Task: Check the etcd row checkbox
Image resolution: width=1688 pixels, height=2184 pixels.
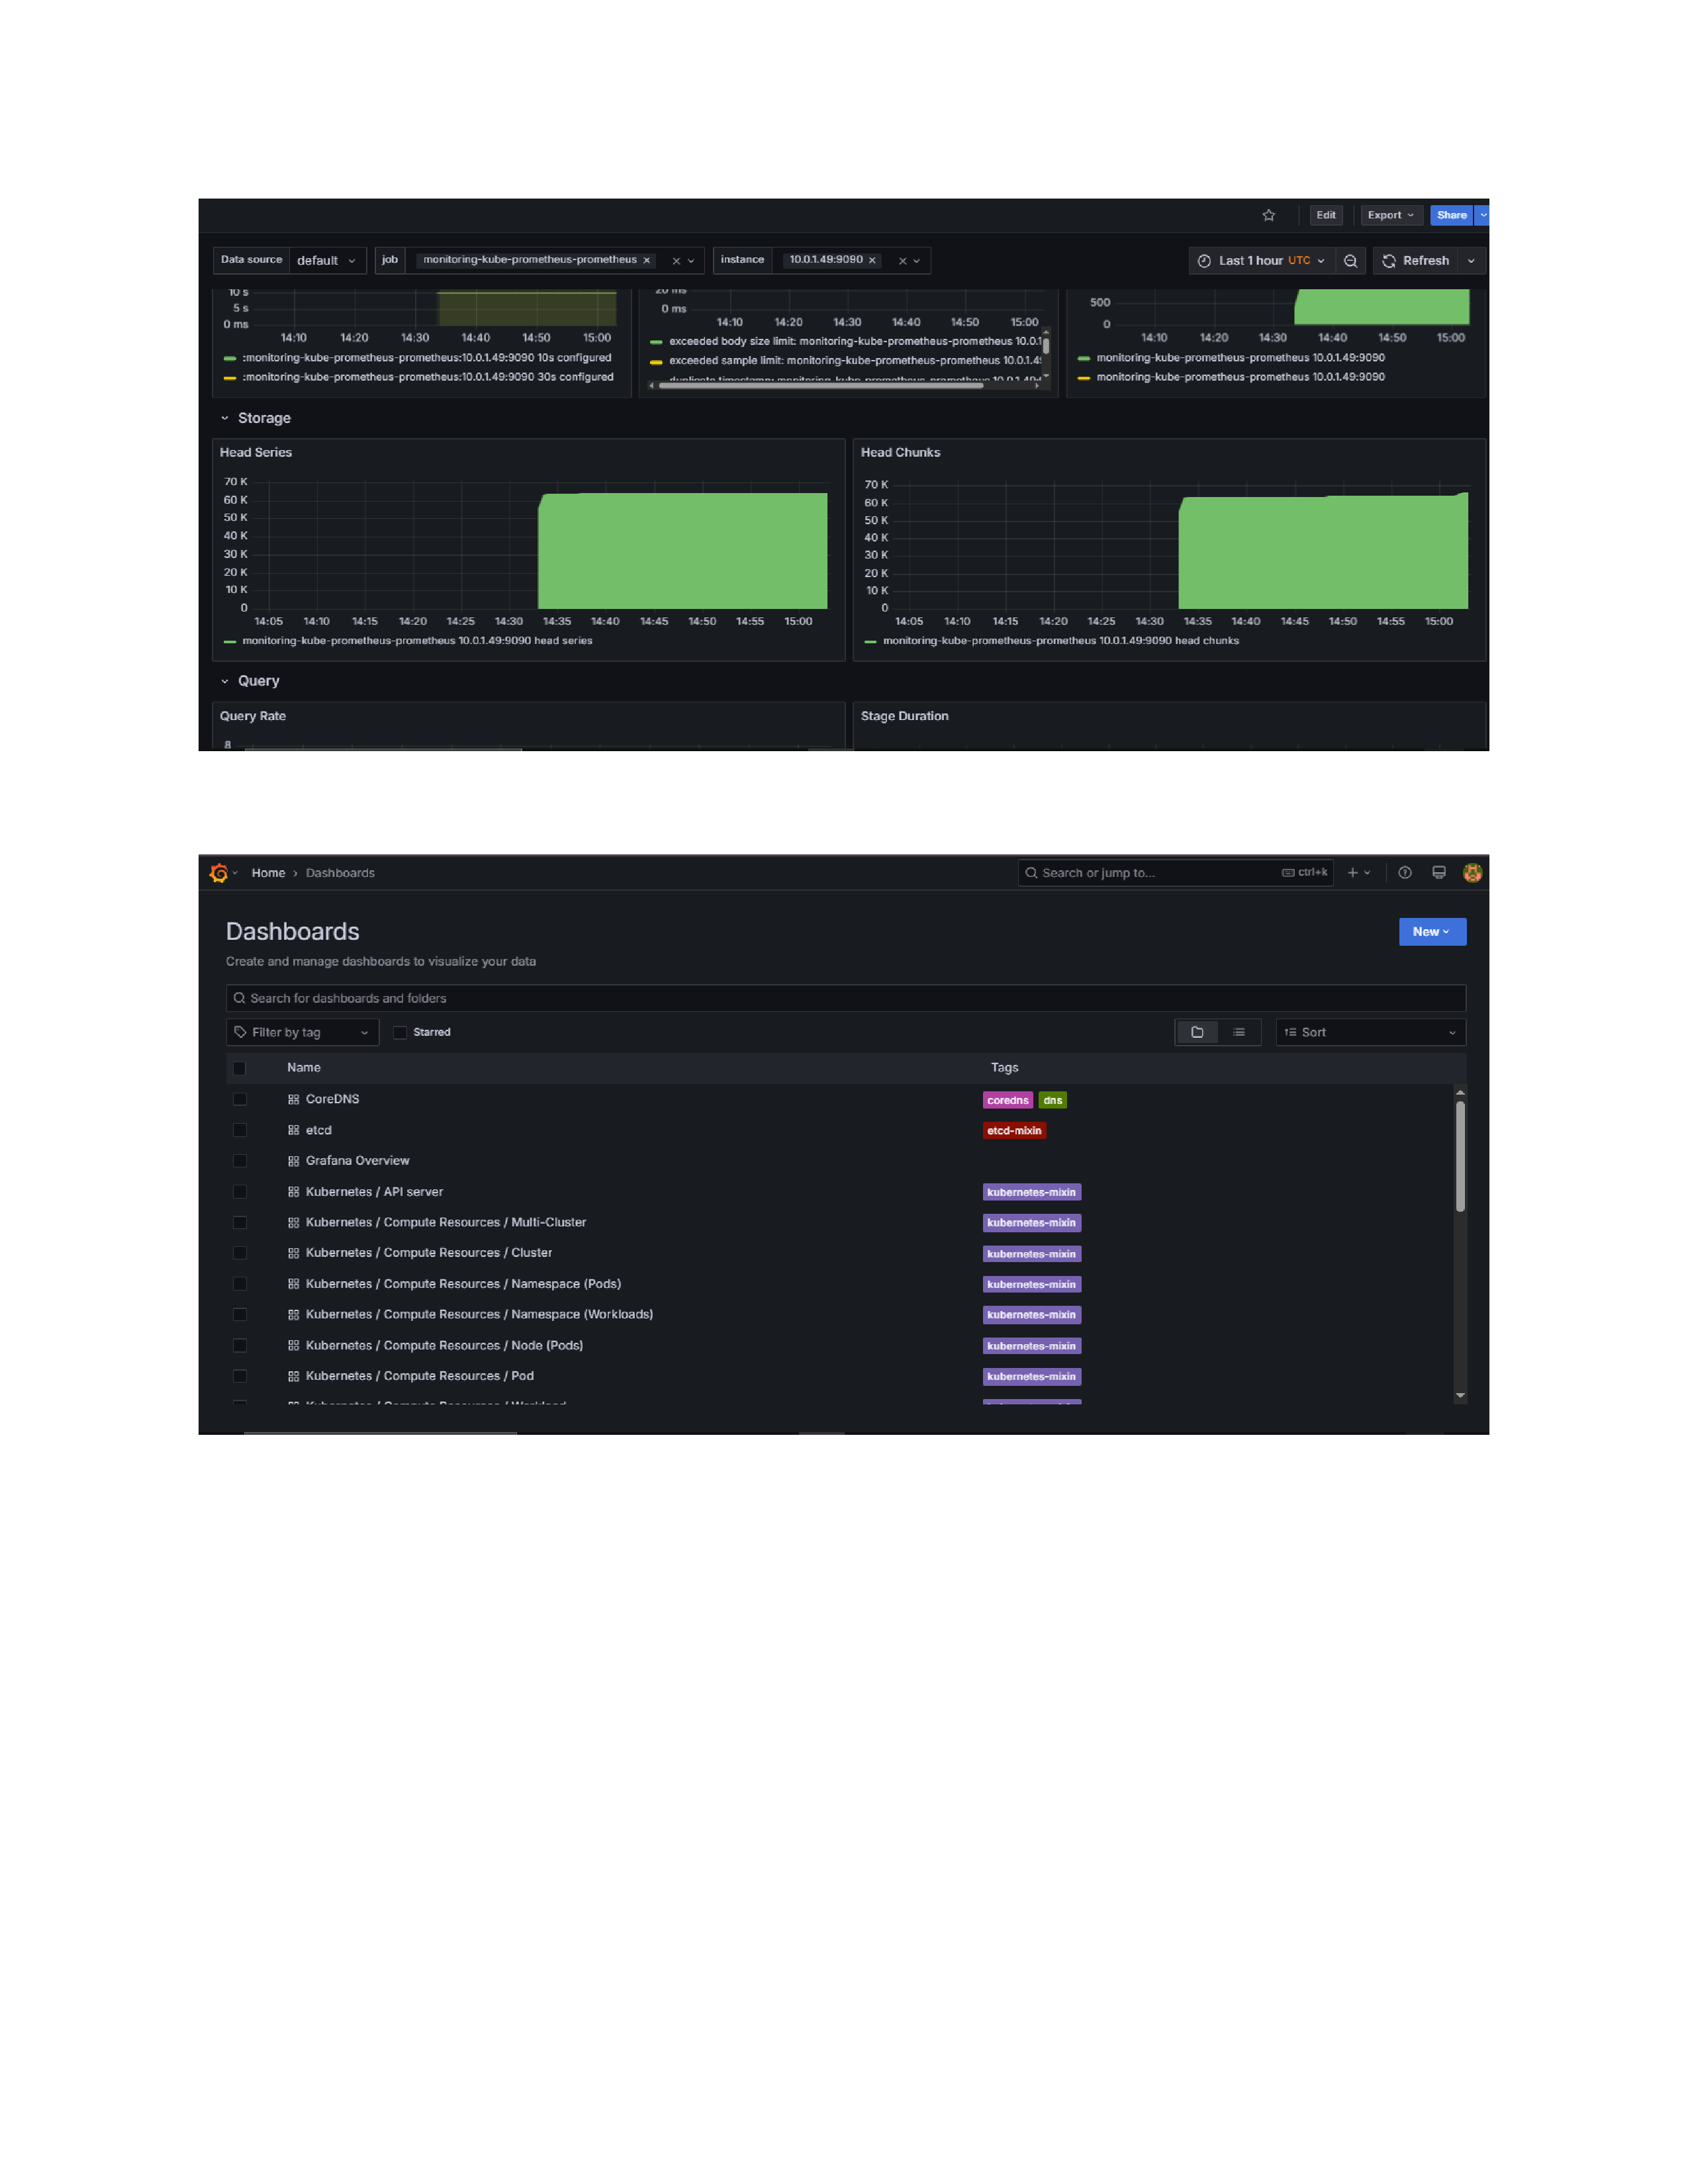Action: click(239, 1130)
